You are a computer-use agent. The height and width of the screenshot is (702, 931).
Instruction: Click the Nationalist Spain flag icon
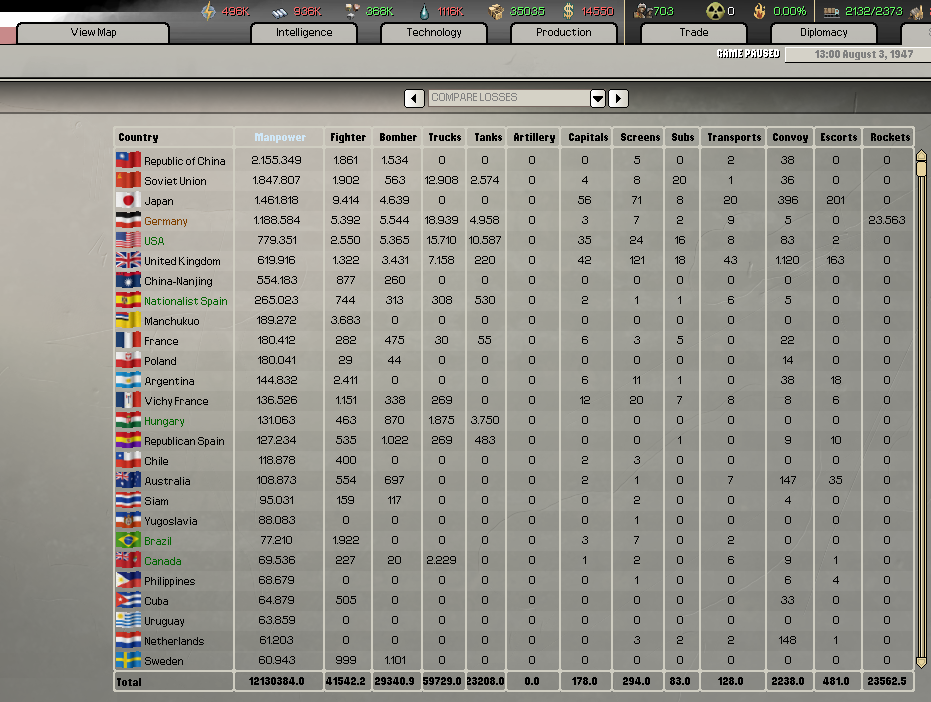[128, 301]
